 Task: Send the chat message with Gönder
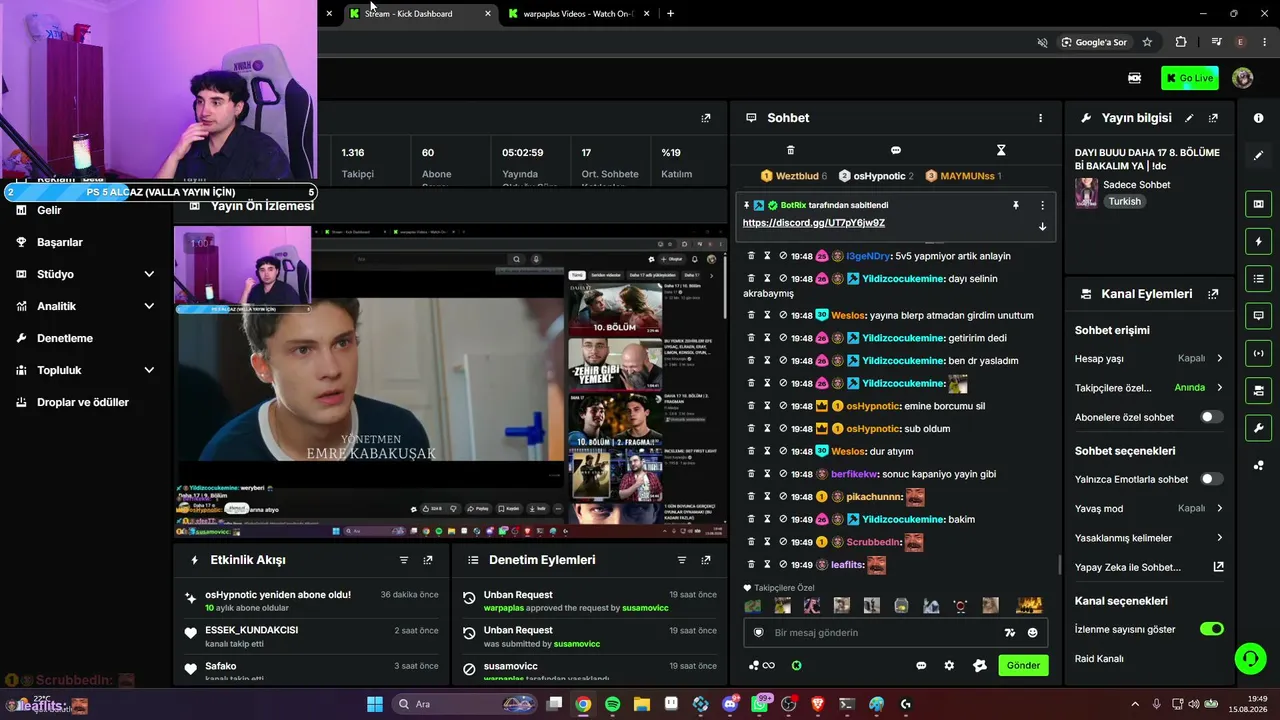tap(1023, 665)
